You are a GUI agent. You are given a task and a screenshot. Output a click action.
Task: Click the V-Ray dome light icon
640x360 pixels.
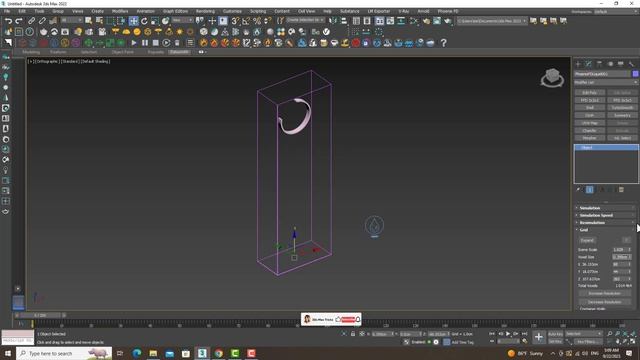pyautogui.click(x=126, y=32)
